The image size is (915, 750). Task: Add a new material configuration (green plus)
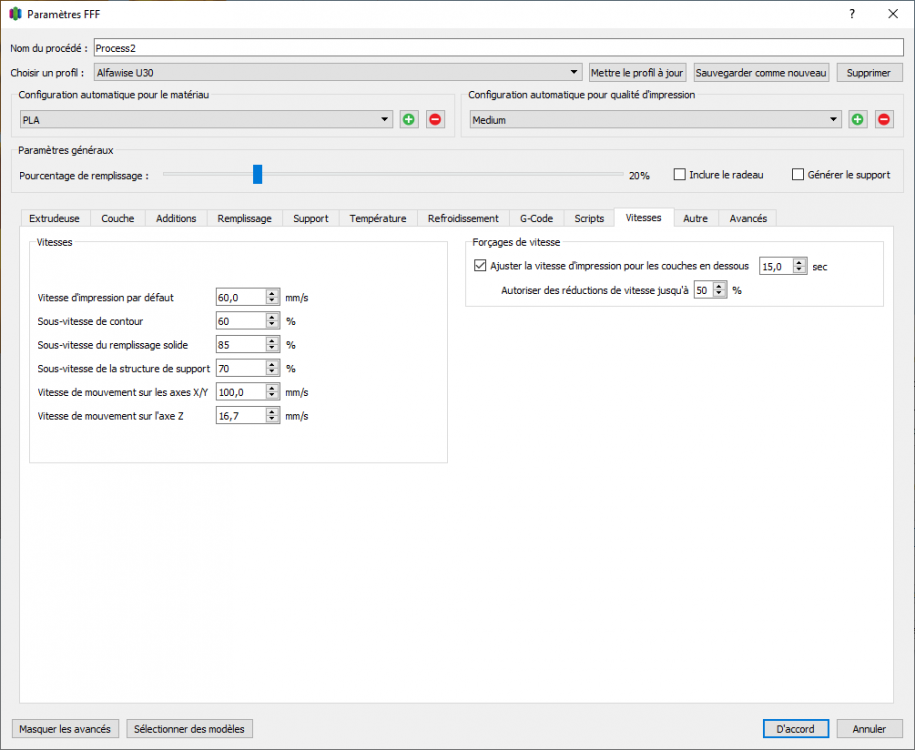[x=408, y=120]
